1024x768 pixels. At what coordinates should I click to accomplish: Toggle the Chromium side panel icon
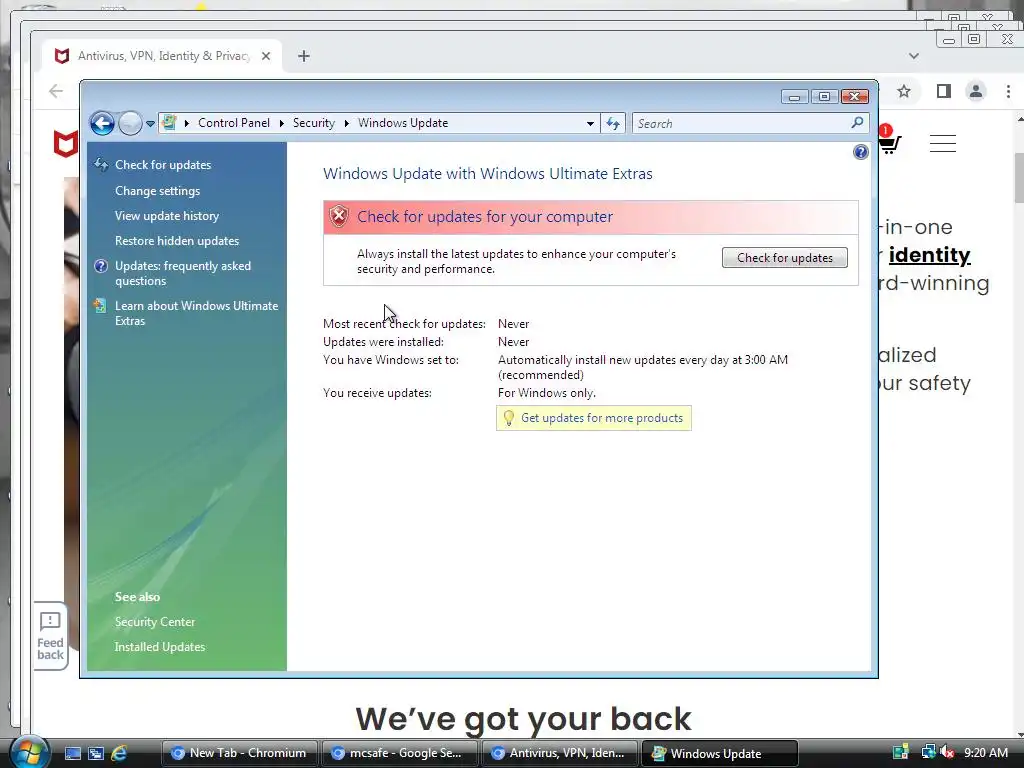coord(944,91)
